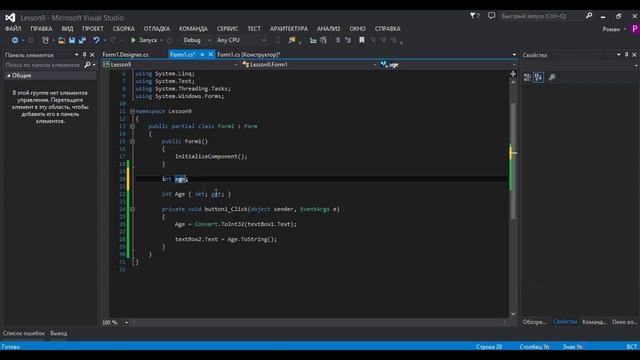
Task: Switch to the Команд... tab in properties
Action: [x=594, y=322]
